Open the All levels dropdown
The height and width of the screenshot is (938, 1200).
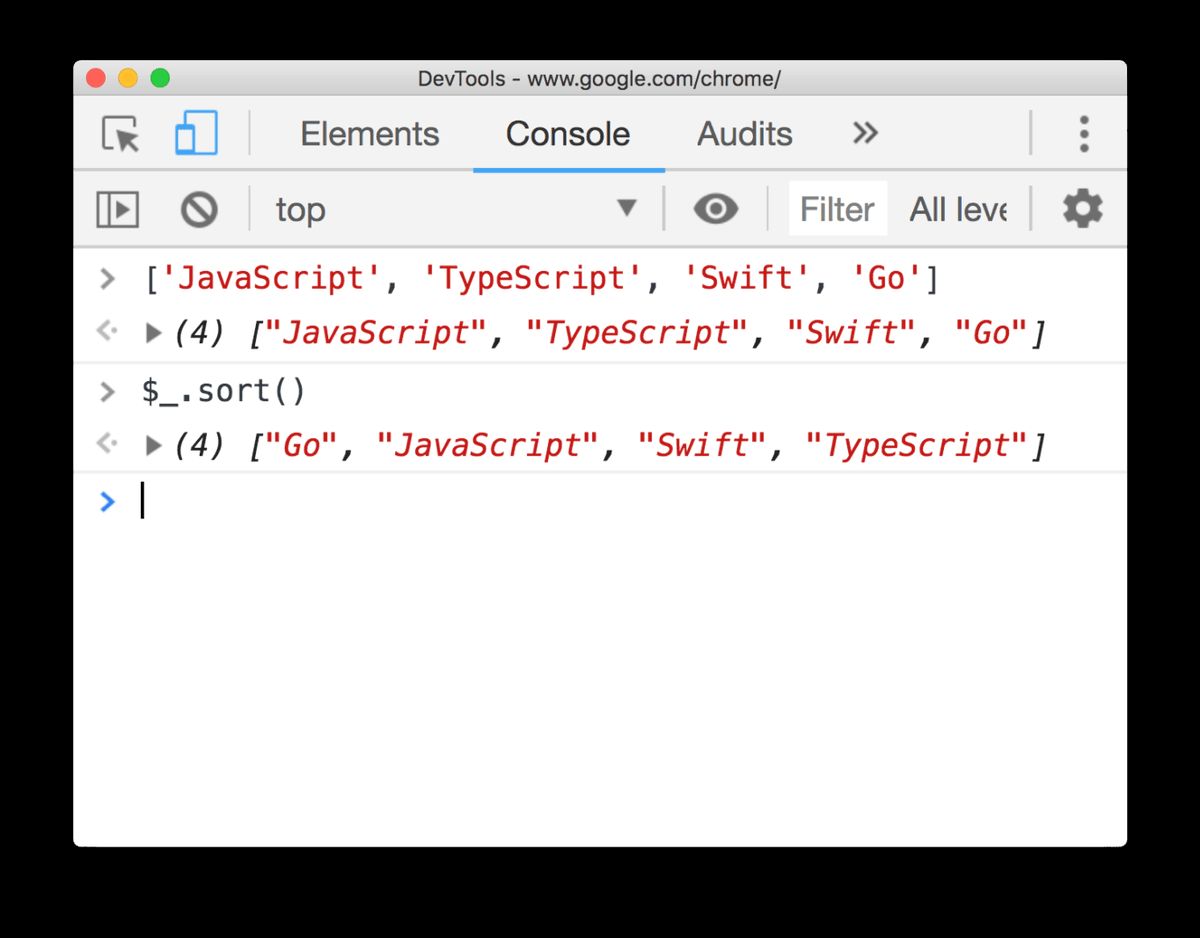pyautogui.click(x=957, y=210)
